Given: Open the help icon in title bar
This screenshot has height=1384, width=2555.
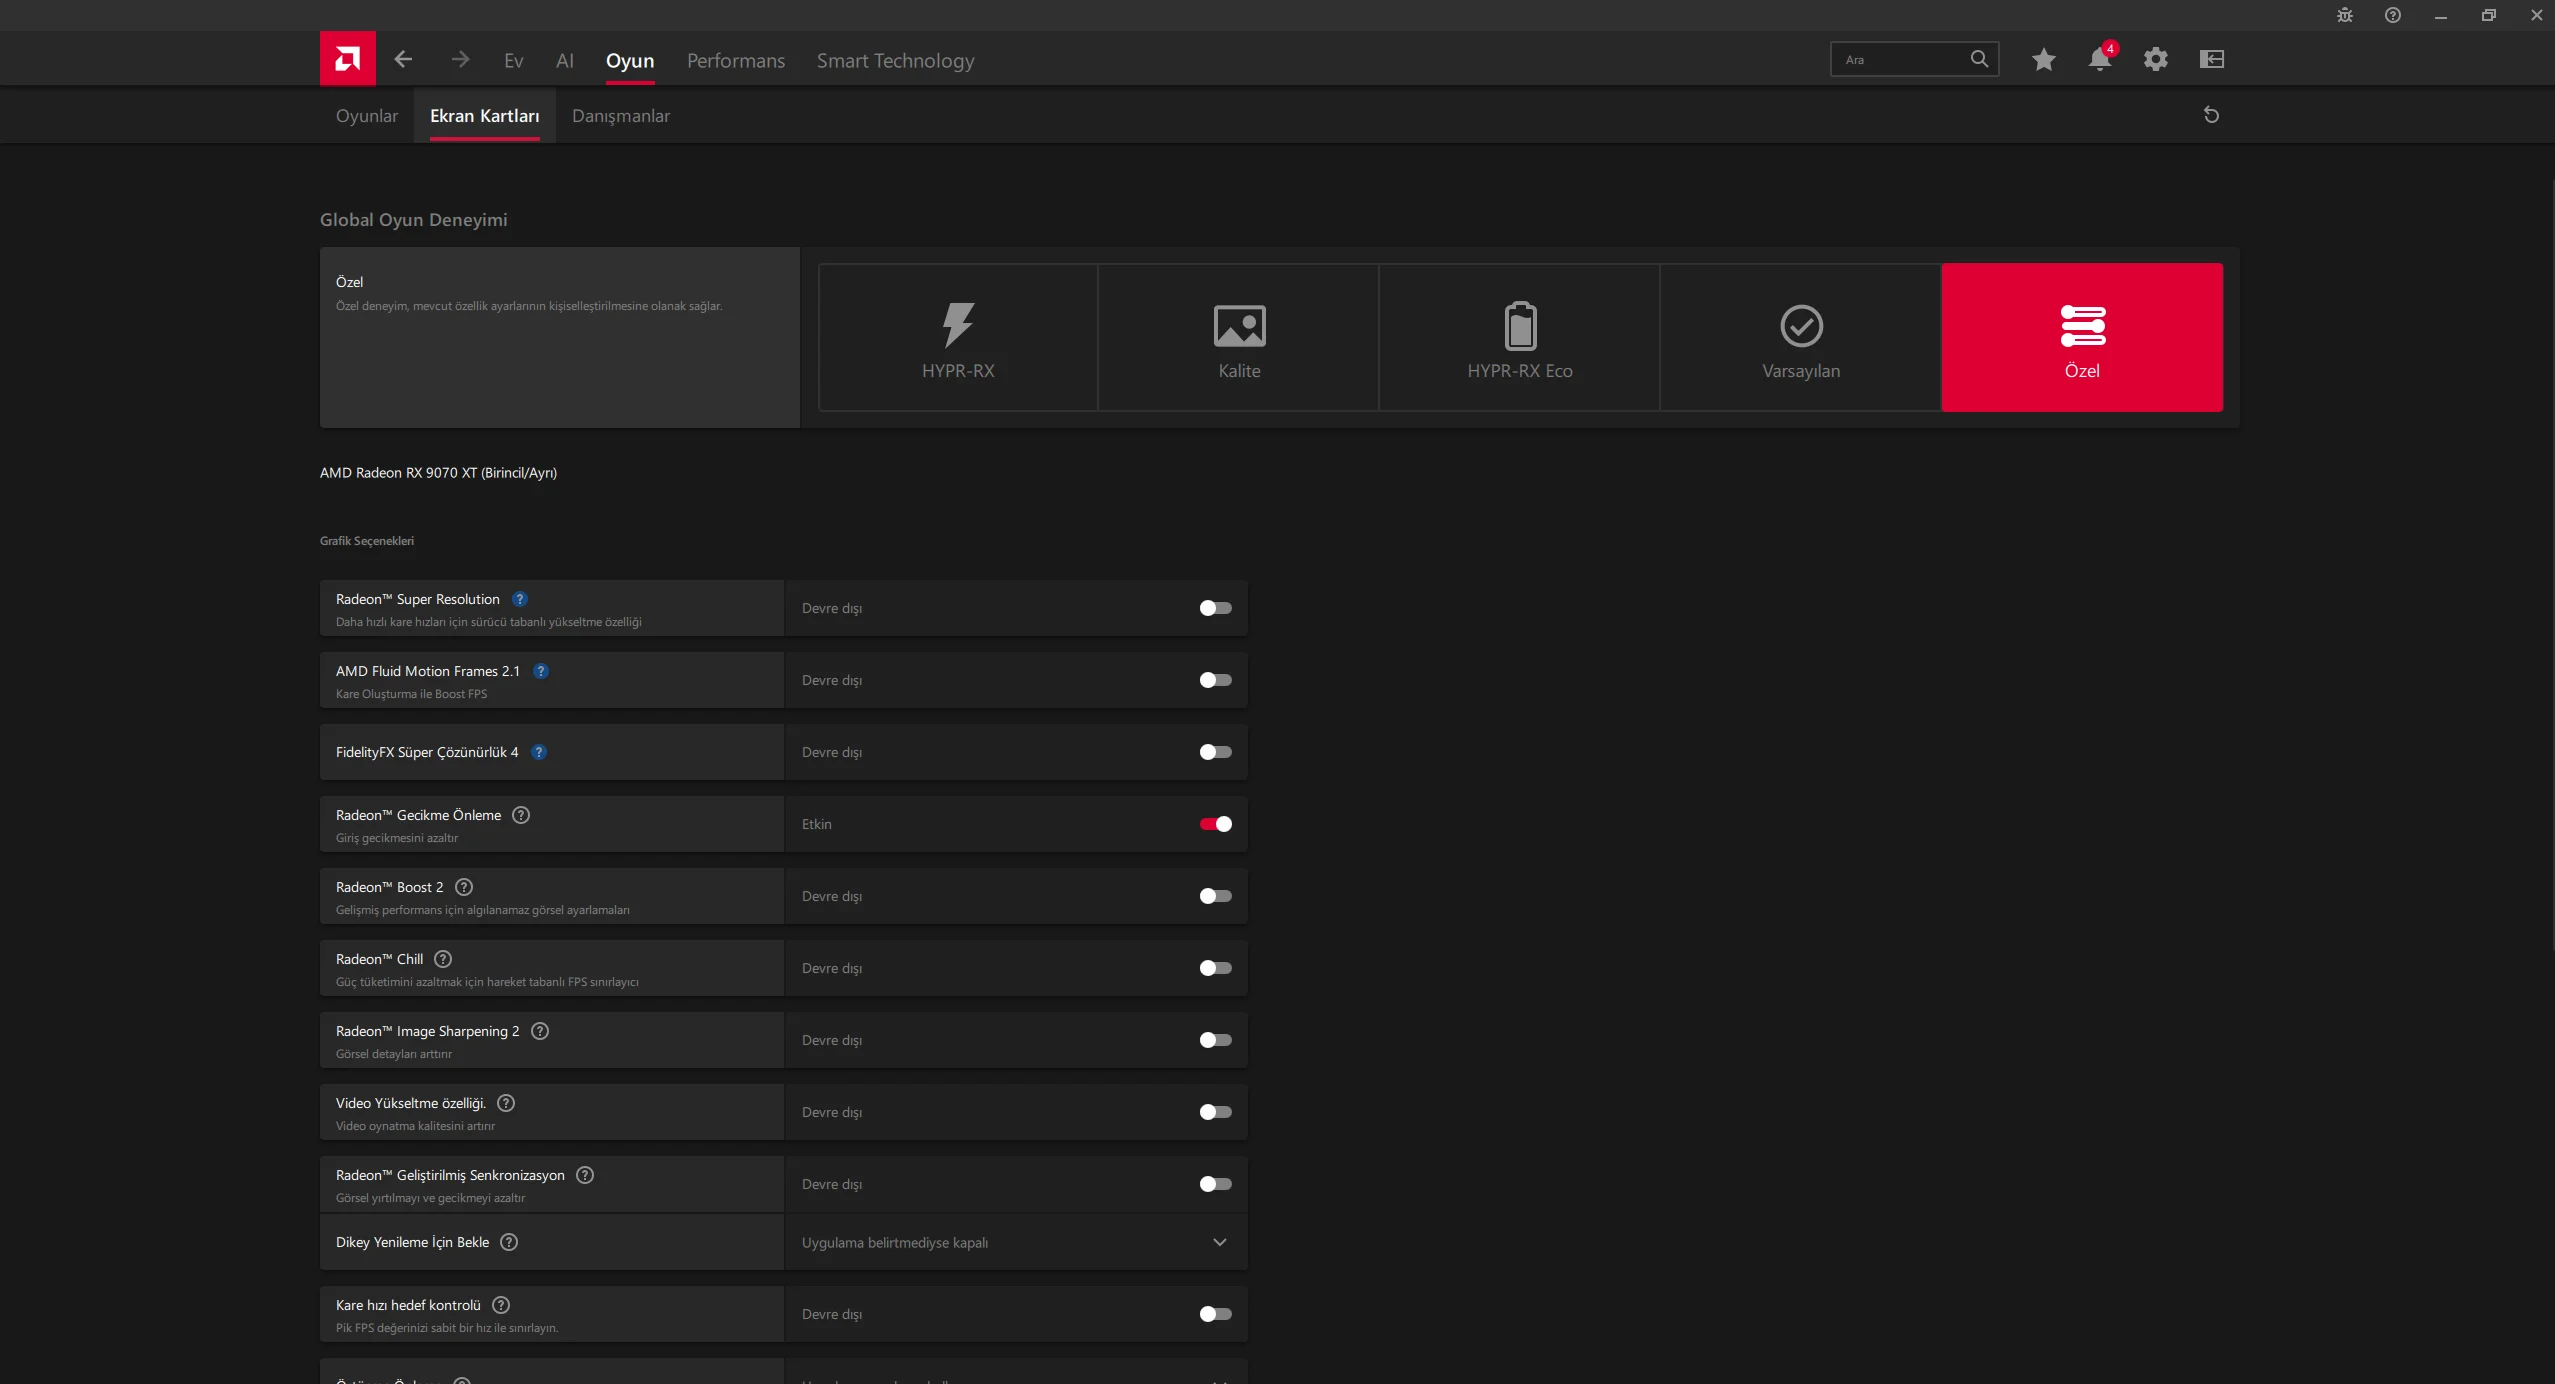Looking at the screenshot, I should click(x=2393, y=15).
